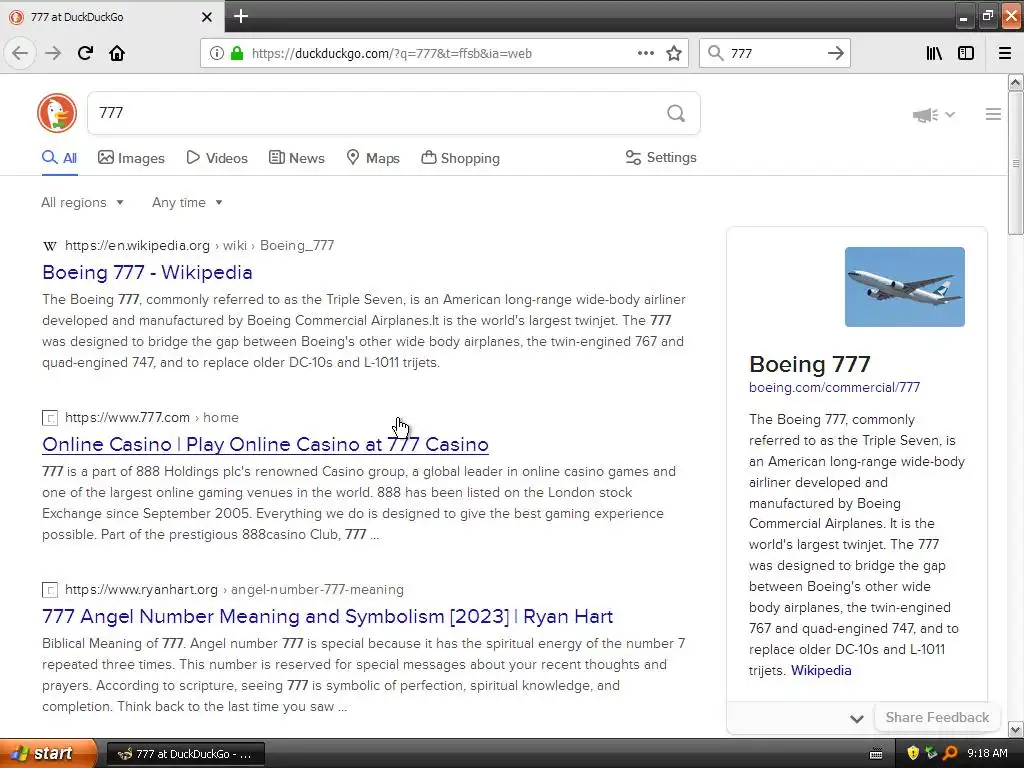
Task: Run search with magnifier in DuckDuckGo box
Action: [x=676, y=114]
